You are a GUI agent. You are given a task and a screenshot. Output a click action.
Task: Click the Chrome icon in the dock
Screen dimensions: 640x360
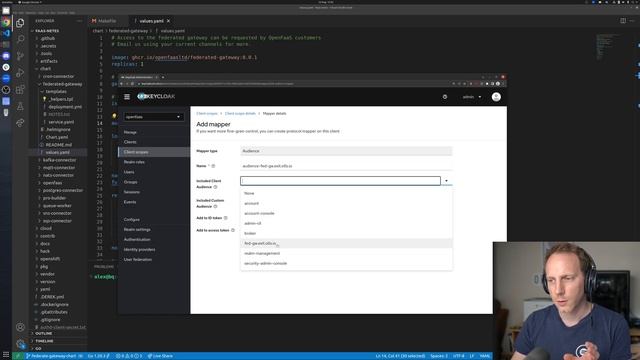(x=6, y=22)
